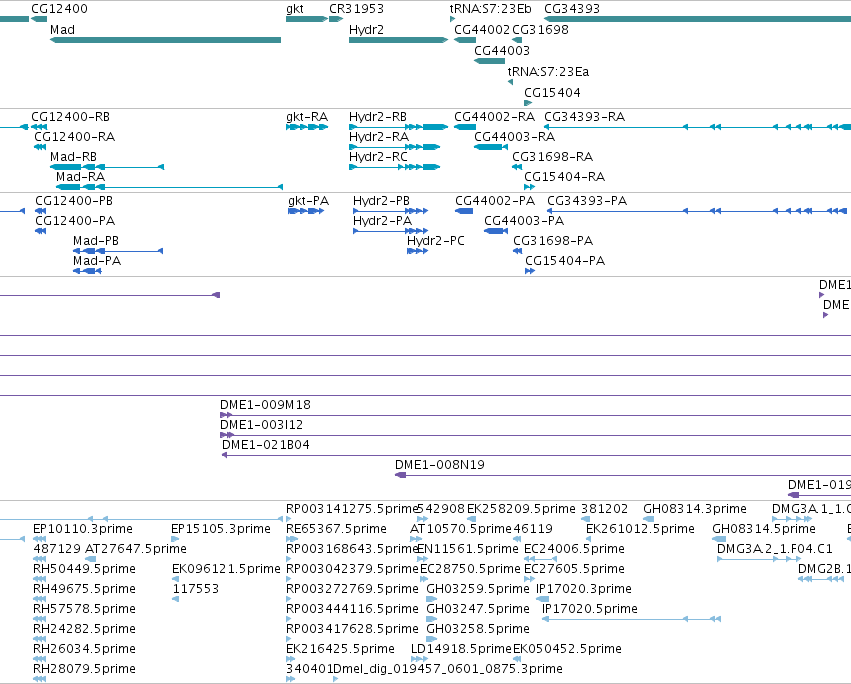Click the tRNA:S7:23Eb arrow glyph
The height and width of the screenshot is (684, 851).
click(x=452, y=19)
